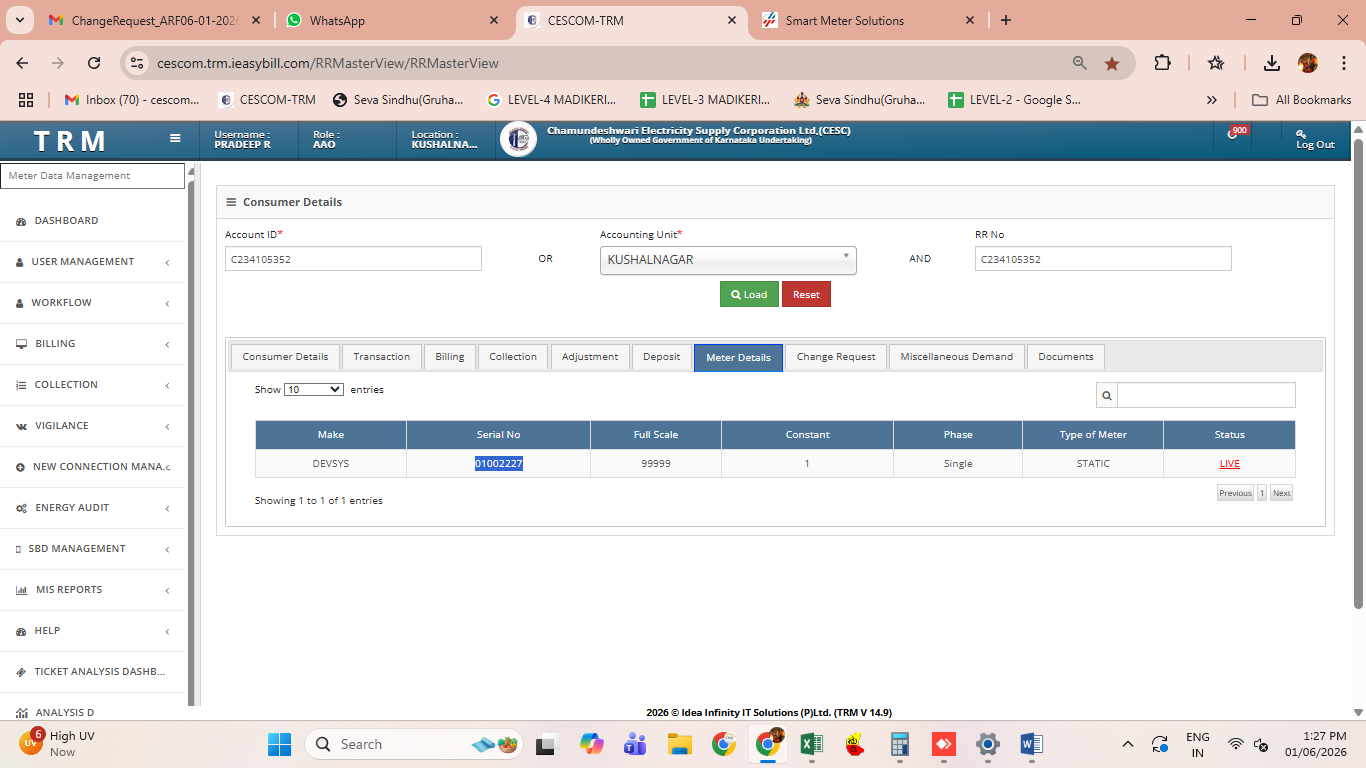Screen dimensions: 1366x768
Task: Expand the VIGILANCE sidebar menu
Action: pyautogui.click(x=92, y=426)
